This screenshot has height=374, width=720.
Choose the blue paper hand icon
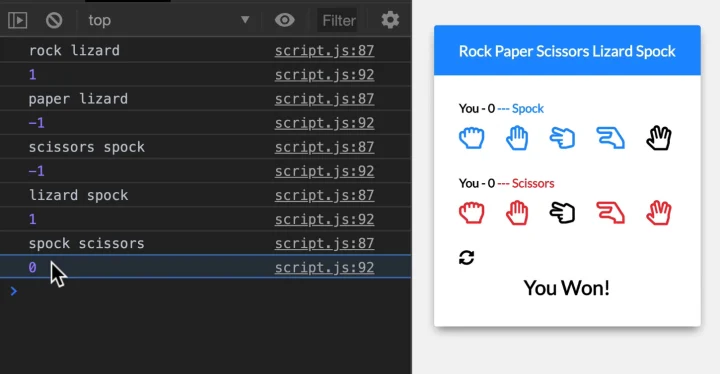coord(517,138)
